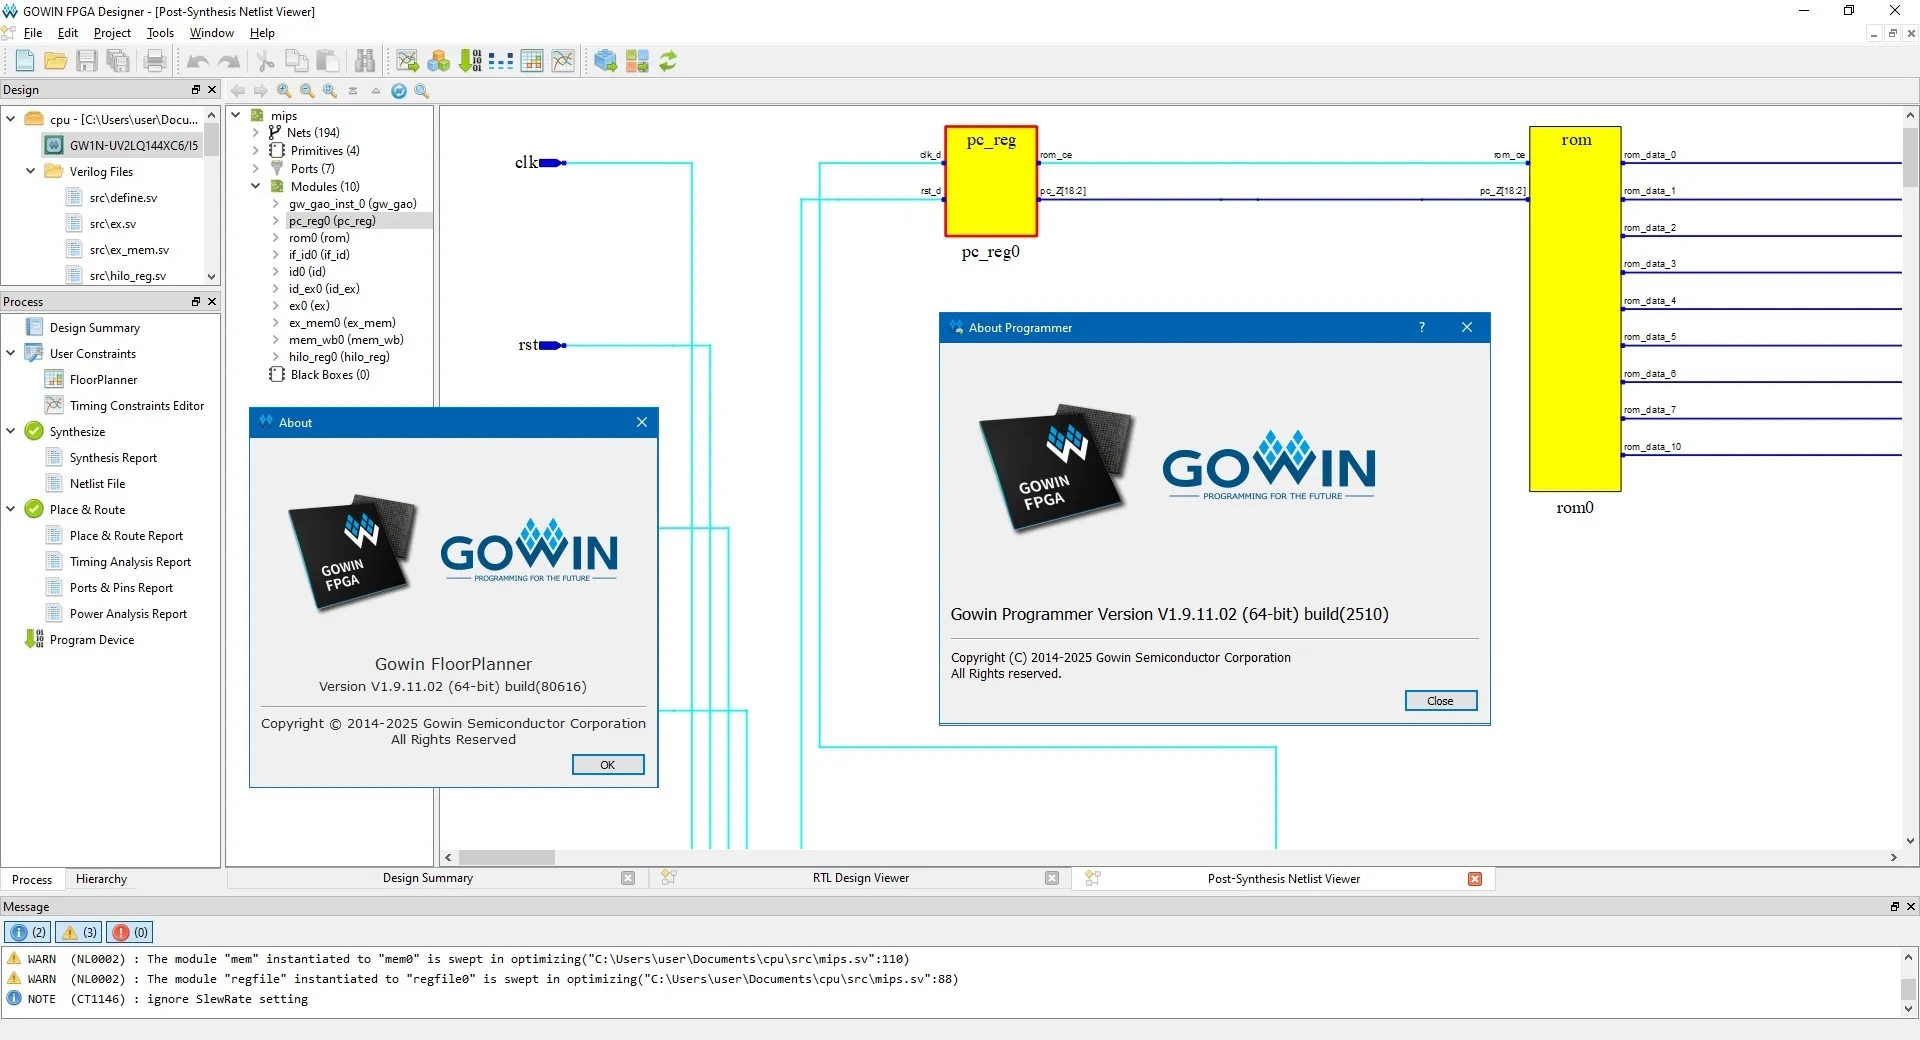Click the Redo arrow toolbar icon
This screenshot has width=1920, height=1040.
pos(229,61)
